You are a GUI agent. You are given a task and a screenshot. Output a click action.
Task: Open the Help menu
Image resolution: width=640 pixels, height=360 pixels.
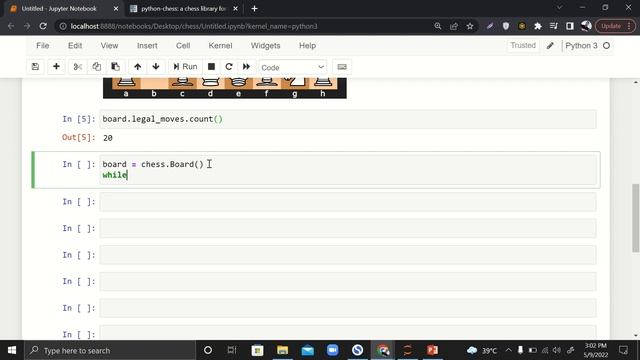307,46
